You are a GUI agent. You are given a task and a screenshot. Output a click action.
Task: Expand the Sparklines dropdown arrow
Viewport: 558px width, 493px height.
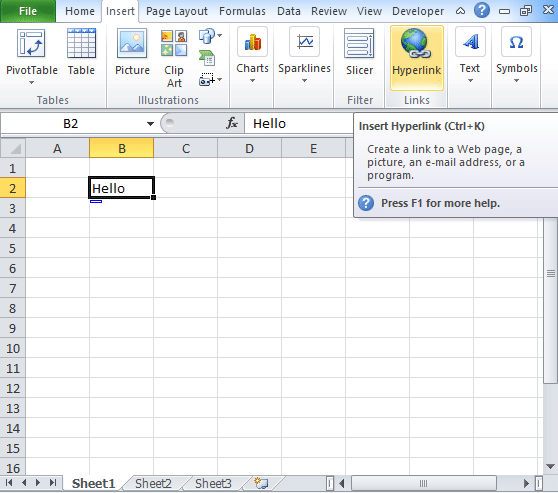click(304, 80)
